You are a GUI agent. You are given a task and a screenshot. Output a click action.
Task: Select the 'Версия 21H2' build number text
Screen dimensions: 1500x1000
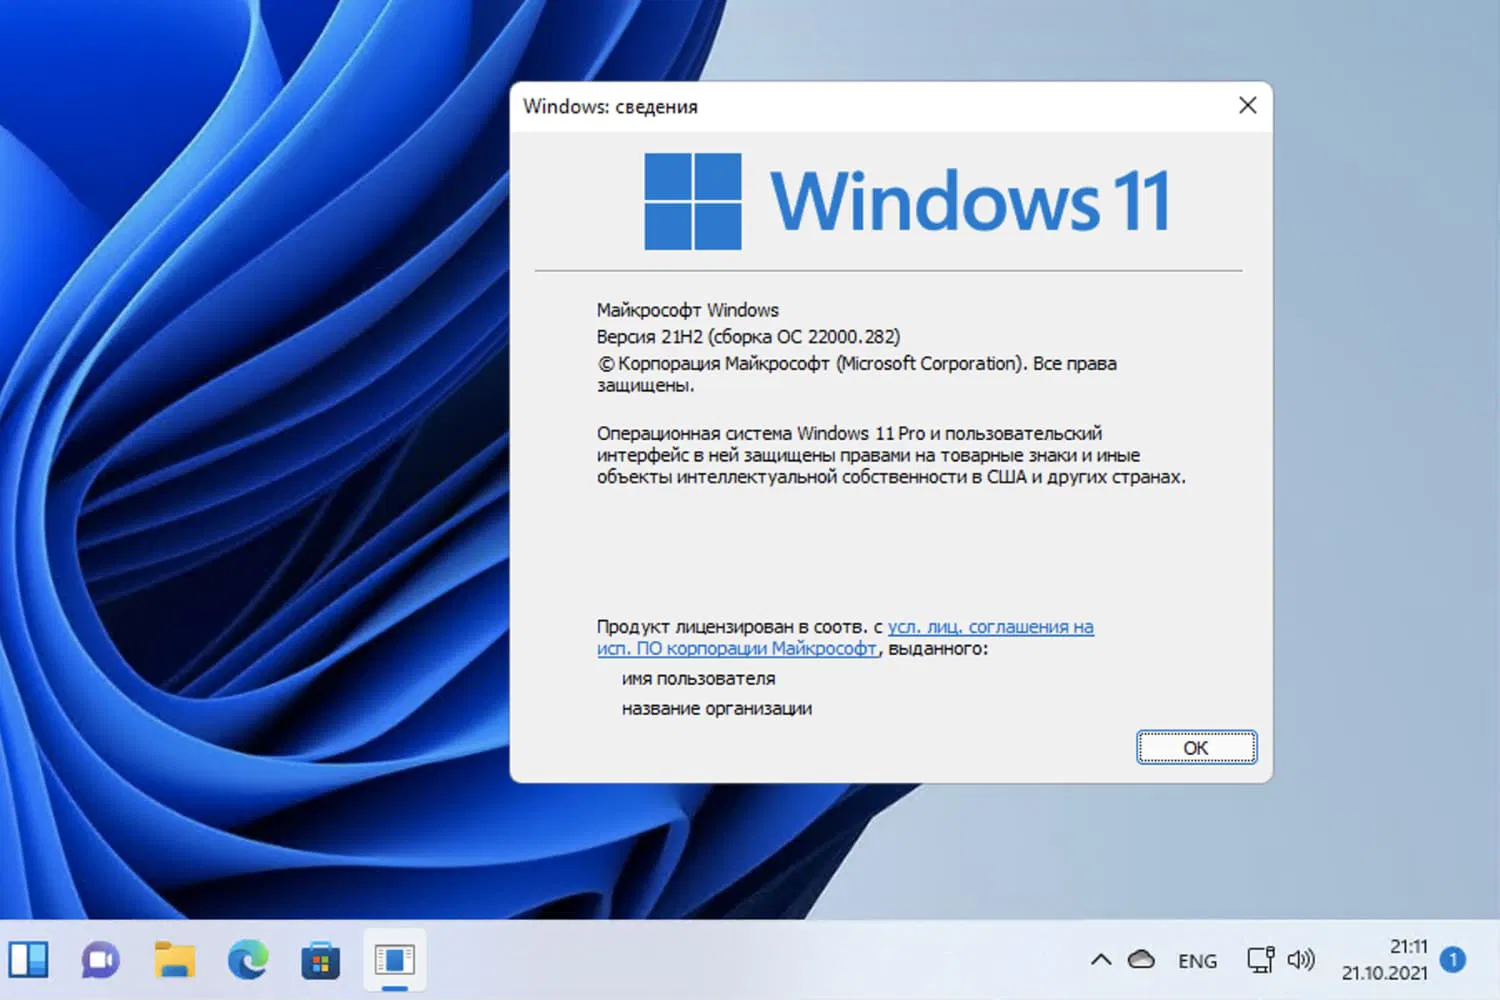748,337
